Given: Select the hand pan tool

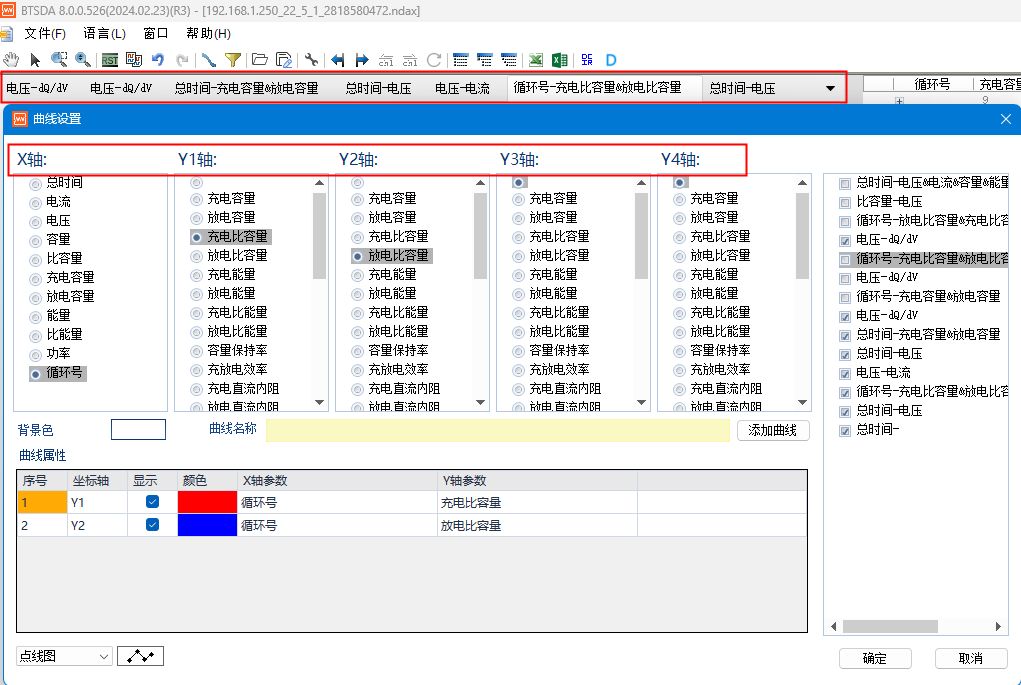Looking at the screenshot, I should [10, 60].
